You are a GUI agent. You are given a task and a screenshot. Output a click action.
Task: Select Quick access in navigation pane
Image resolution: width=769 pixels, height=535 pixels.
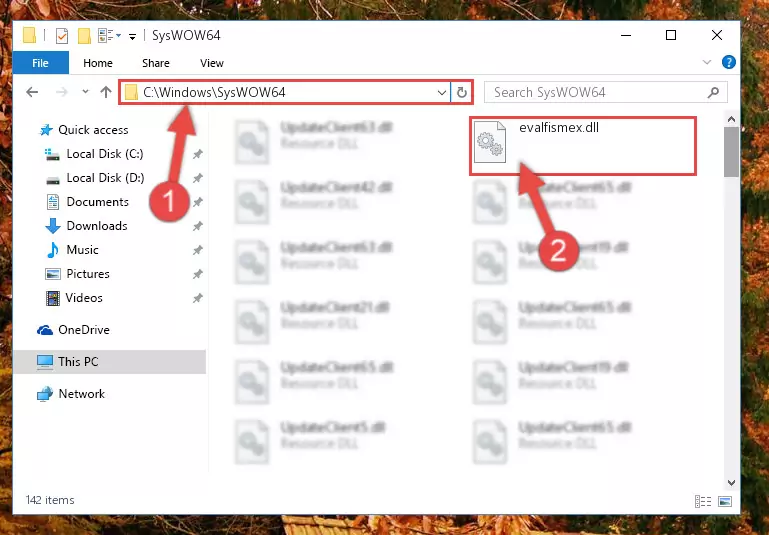coord(93,130)
